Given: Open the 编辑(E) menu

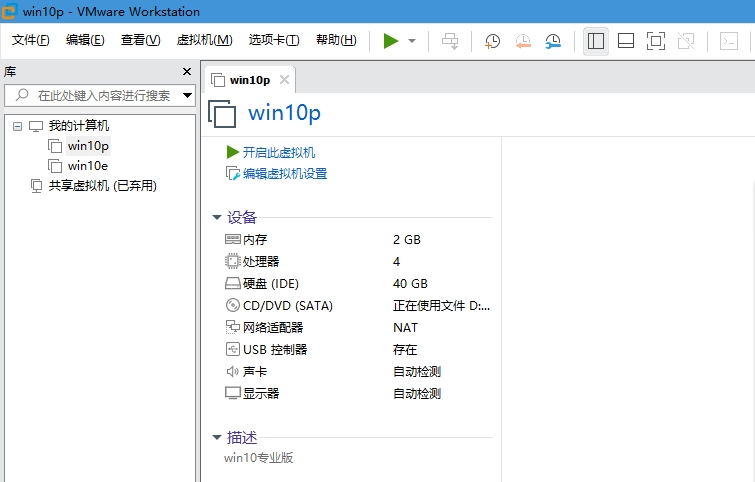Looking at the screenshot, I should (x=85, y=40).
